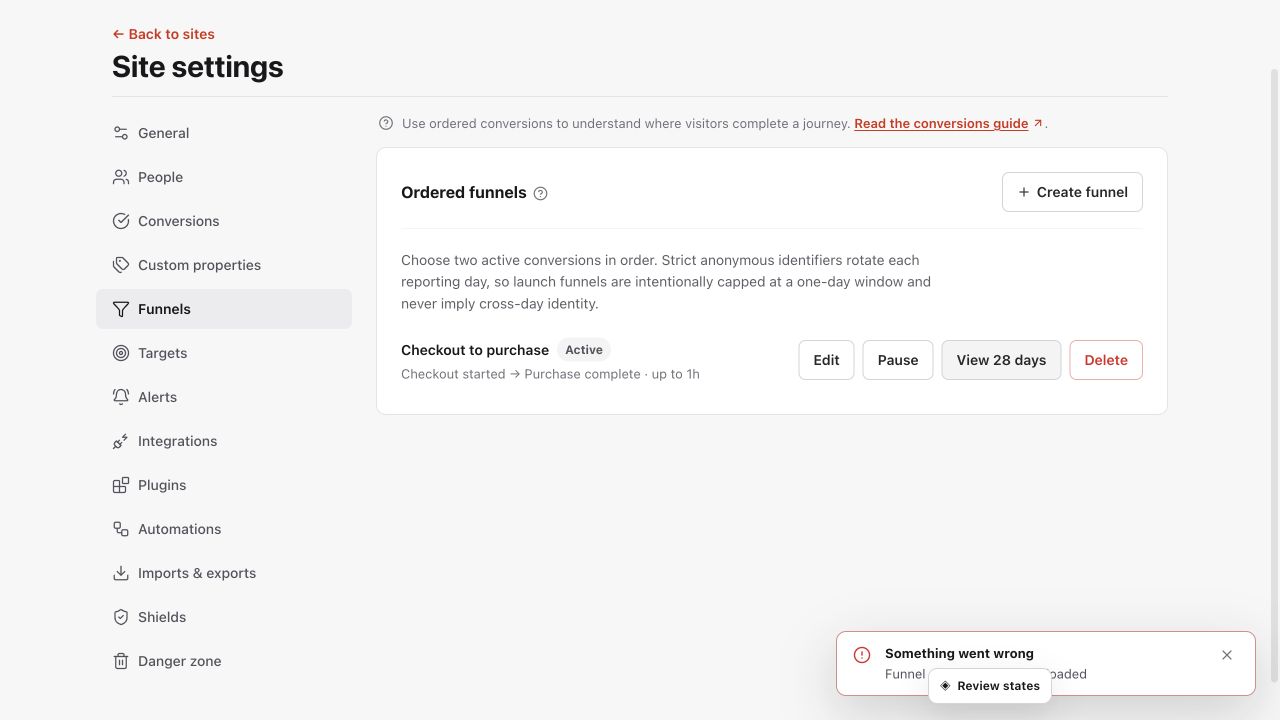The width and height of the screenshot is (1280, 720).
Task: Click the View 28 days button
Action: point(1001,360)
